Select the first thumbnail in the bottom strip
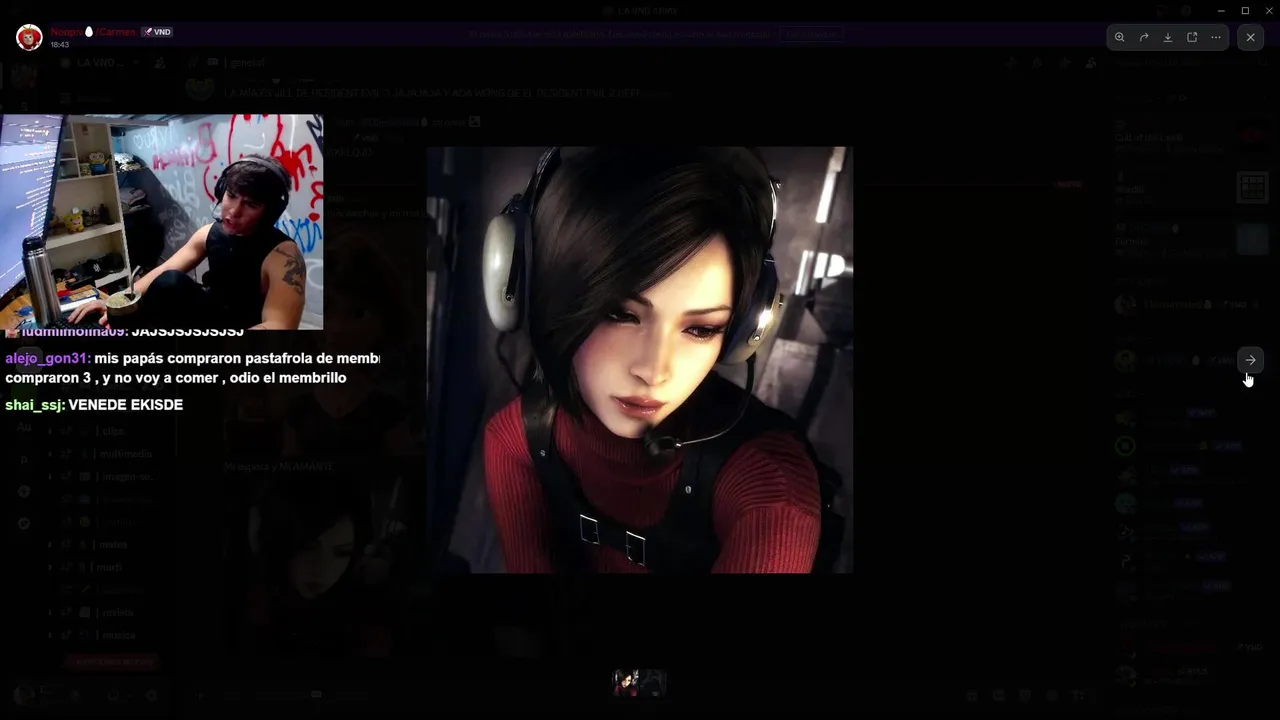Image resolution: width=1280 pixels, height=720 pixels. pos(626,683)
